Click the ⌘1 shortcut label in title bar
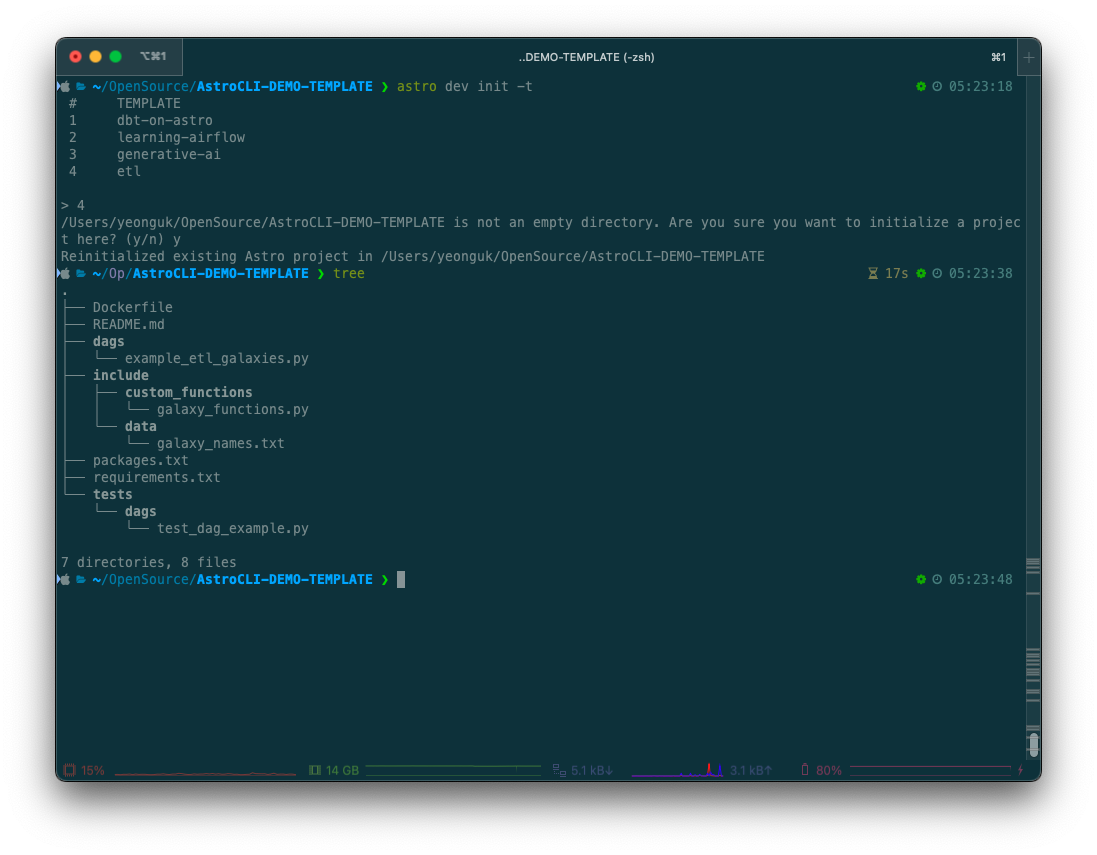This screenshot has height=855, width=1097. [x=998, y=57]
